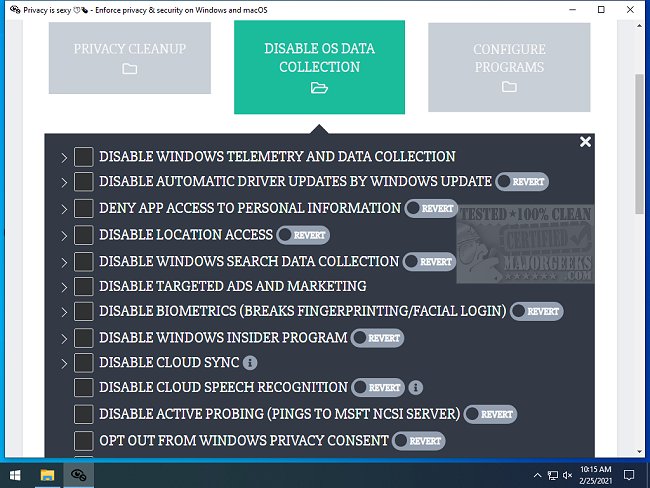Check Disable Windows Insider Program box

pyautogui.click(x=84, y=337)
